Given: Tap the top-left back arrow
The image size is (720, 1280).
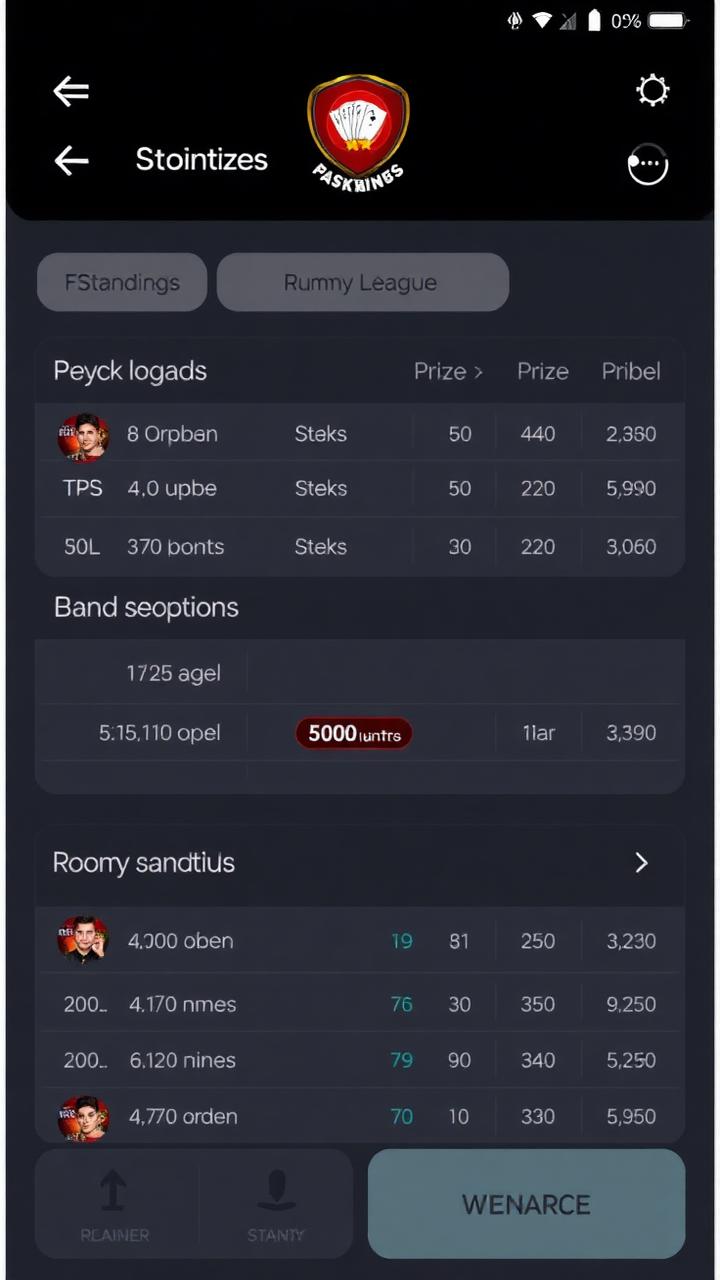Looking at the screenshot, I should click(70, 91).
